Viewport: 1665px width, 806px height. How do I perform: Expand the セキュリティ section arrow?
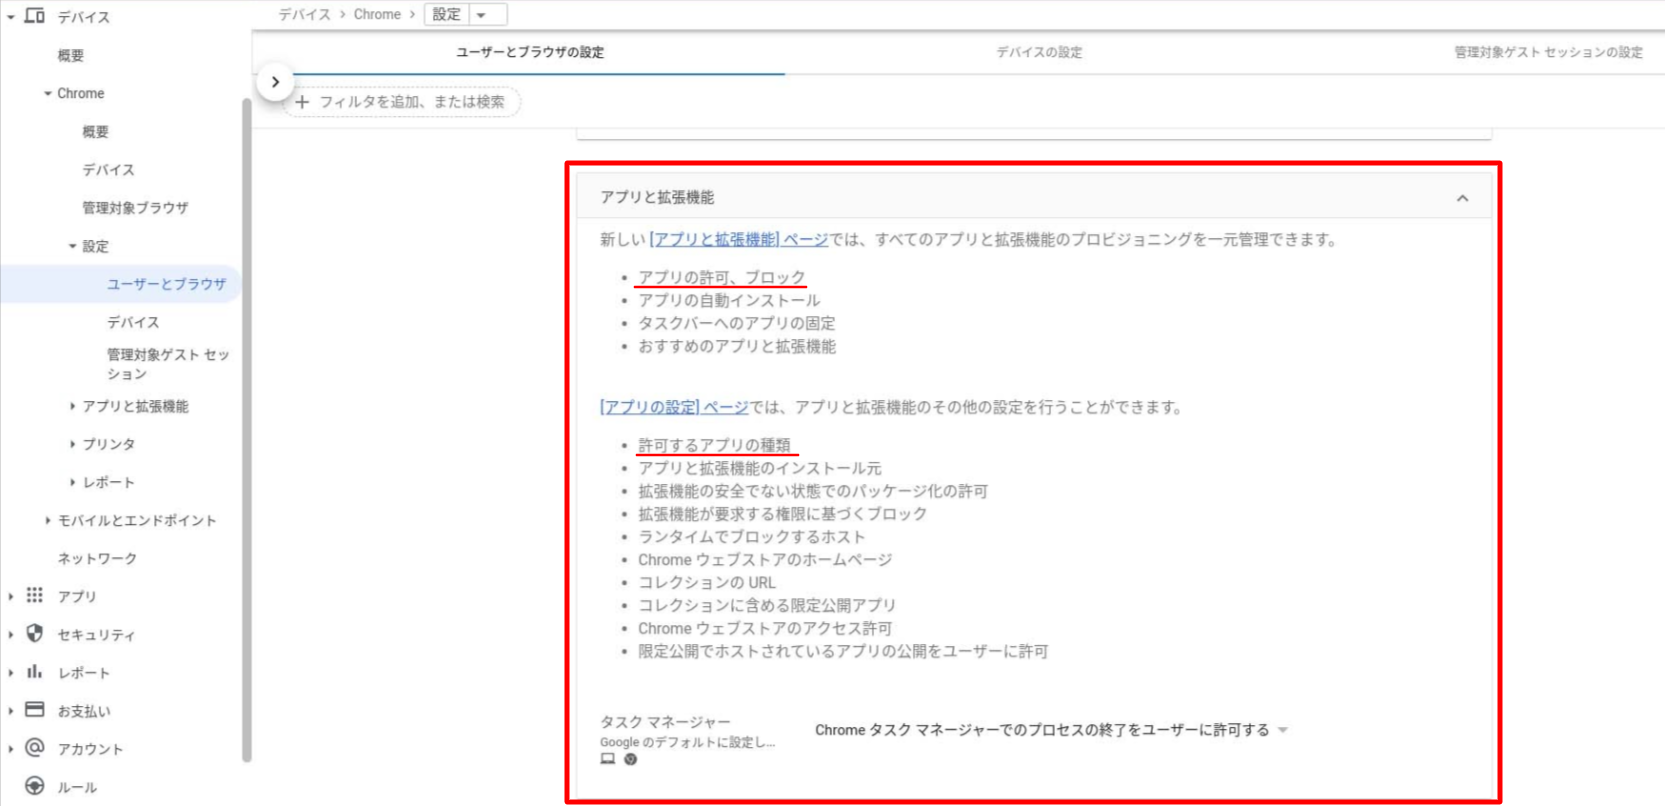pos(11,634)
